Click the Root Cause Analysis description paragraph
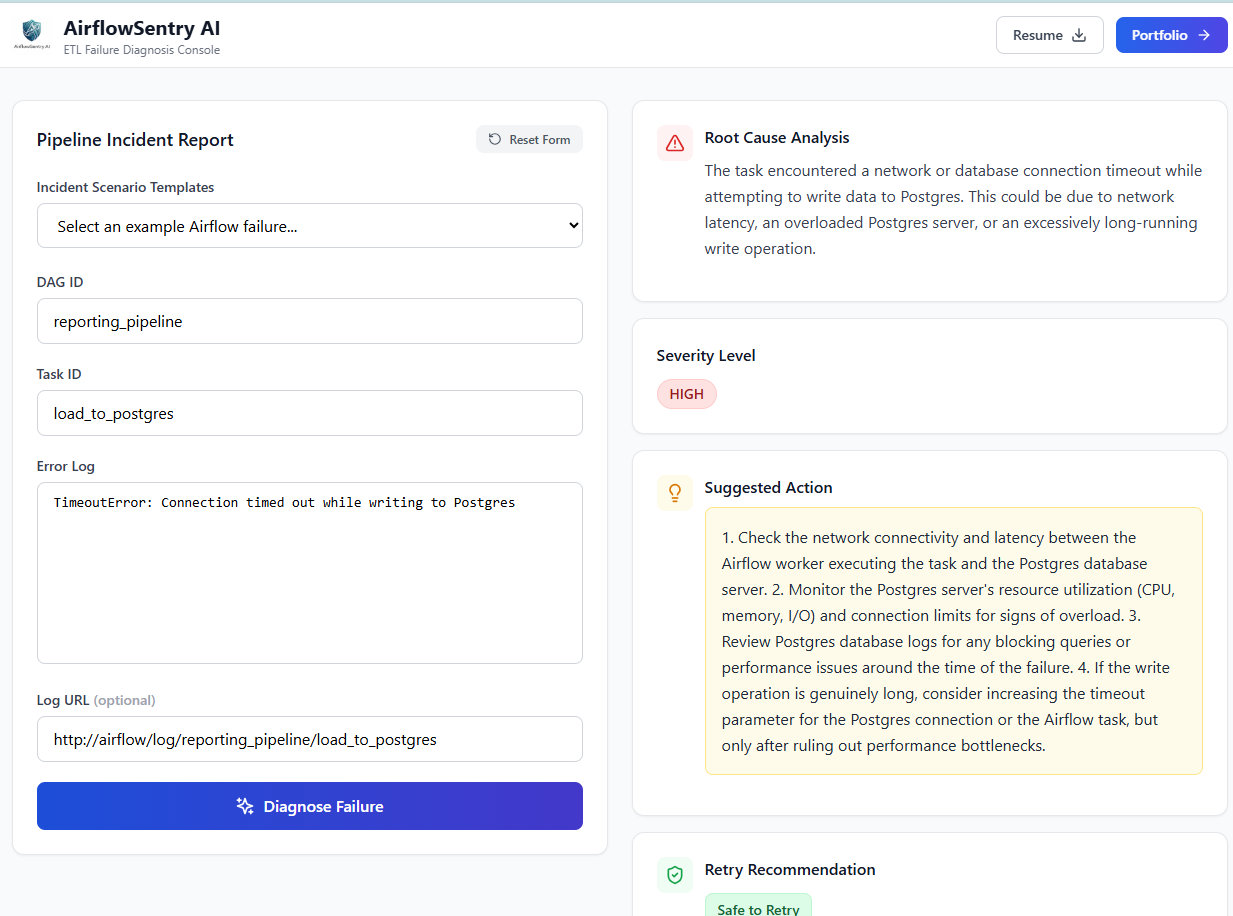Screen dimensions: 1233x916 954,210
